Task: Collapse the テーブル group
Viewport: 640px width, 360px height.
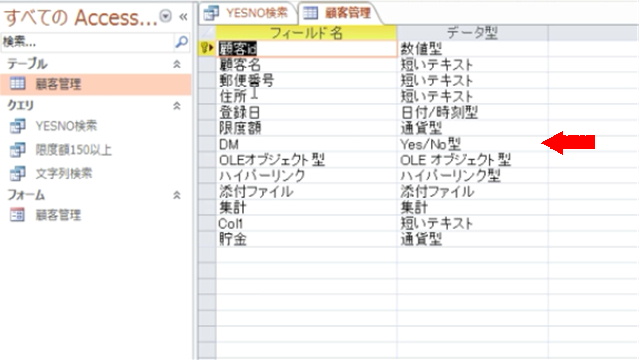Action: pos(177,64)
